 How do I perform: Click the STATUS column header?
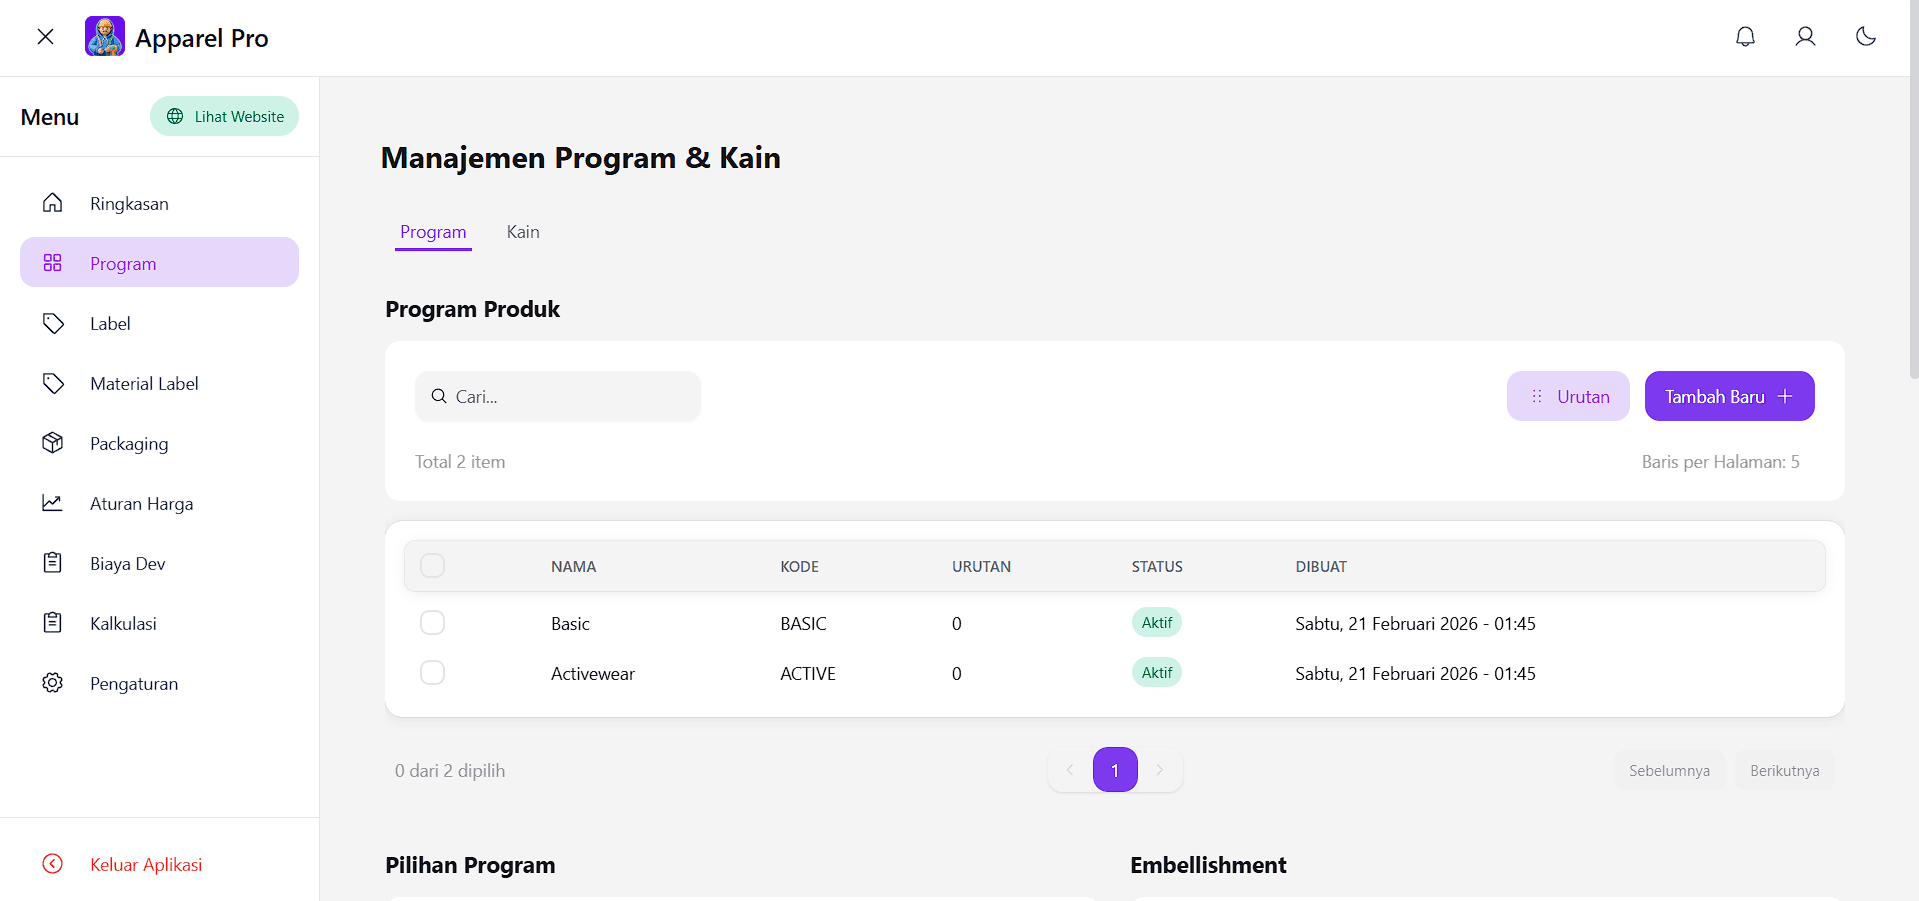point(1157,567)
